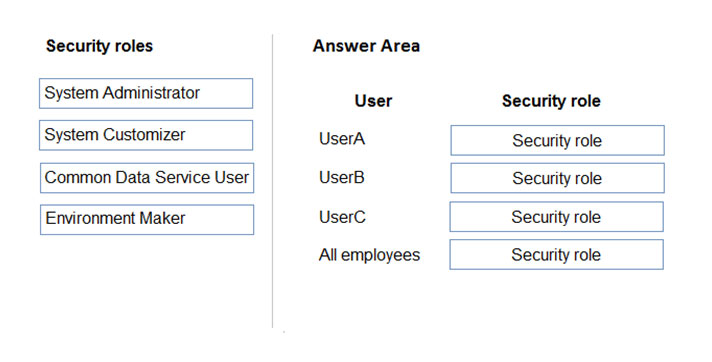Click the tiny dot beneath the divider
Viewport: 712px width, 362px height.
(284, 332)
